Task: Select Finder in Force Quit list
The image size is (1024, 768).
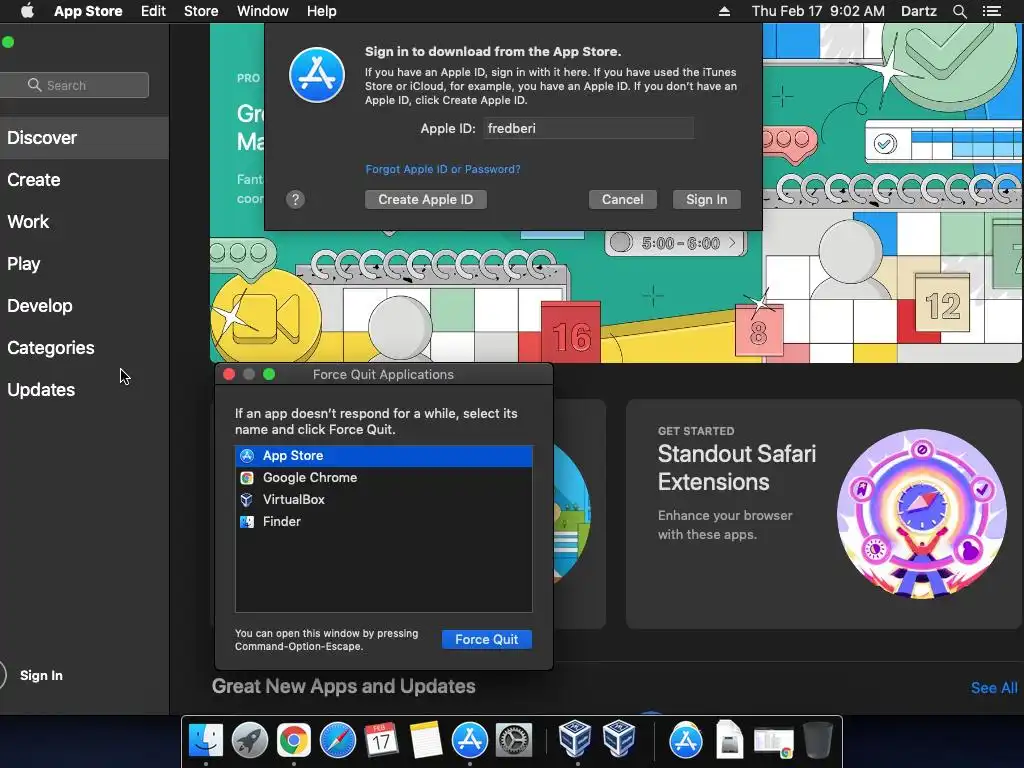Action: [383, 521]
